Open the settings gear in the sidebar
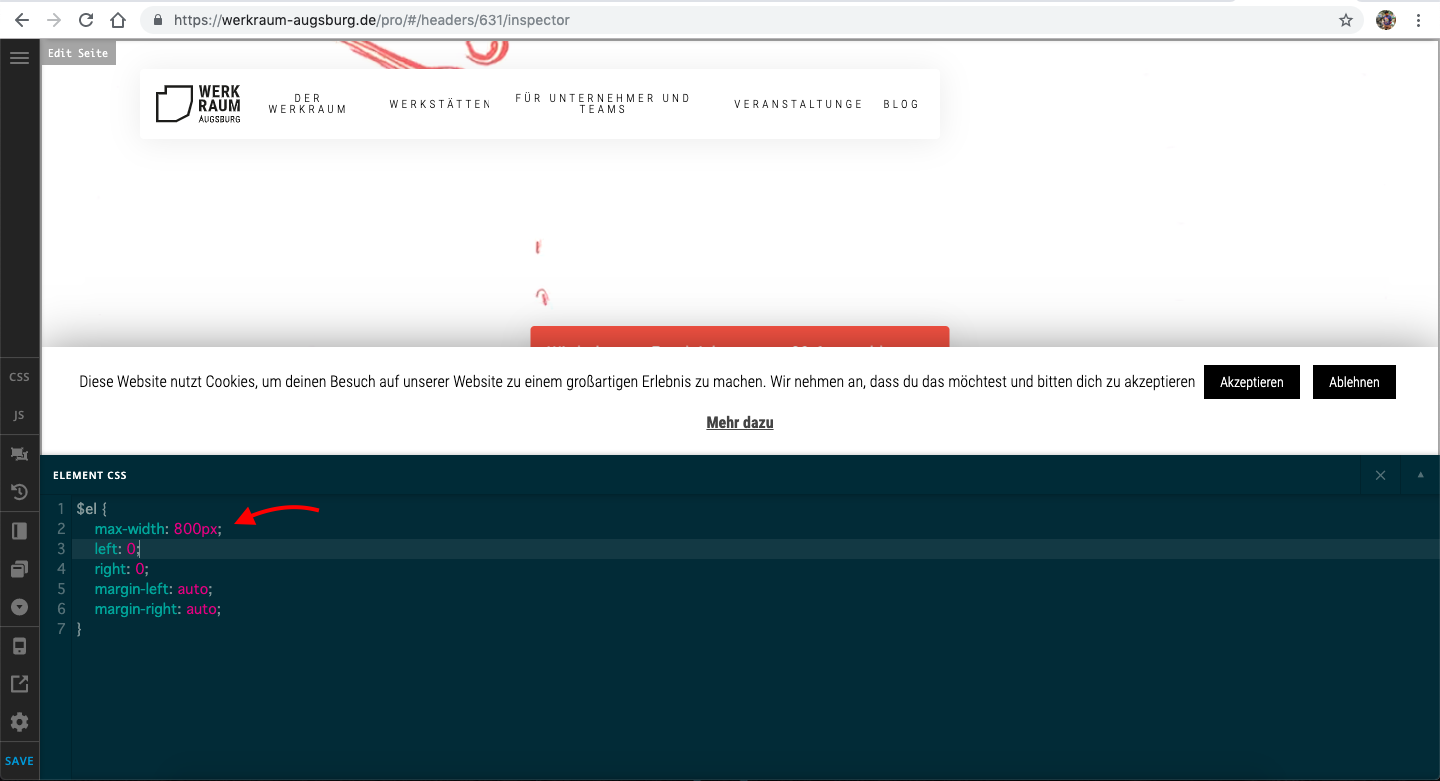1440x781 pixels. pos(19,722)
